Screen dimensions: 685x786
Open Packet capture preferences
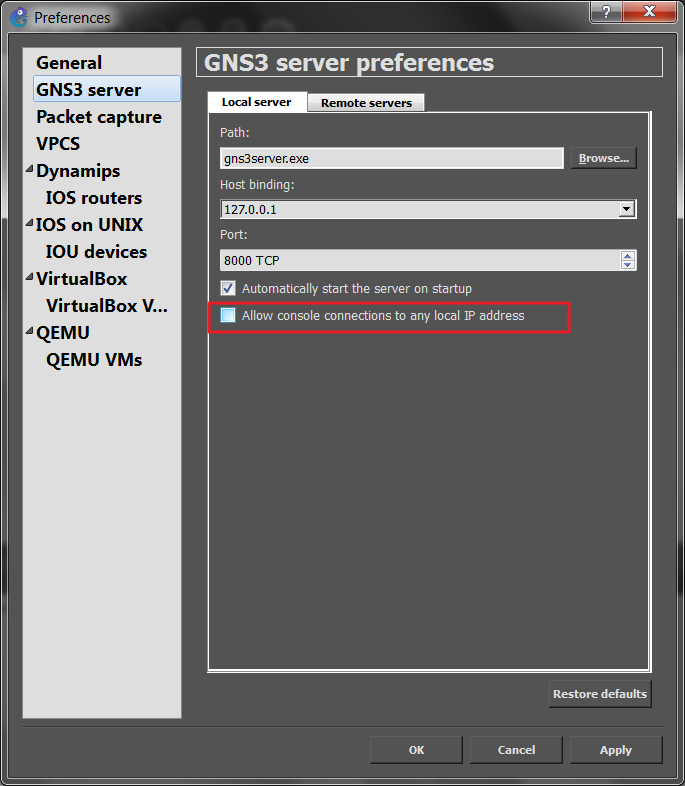point(99,117)
